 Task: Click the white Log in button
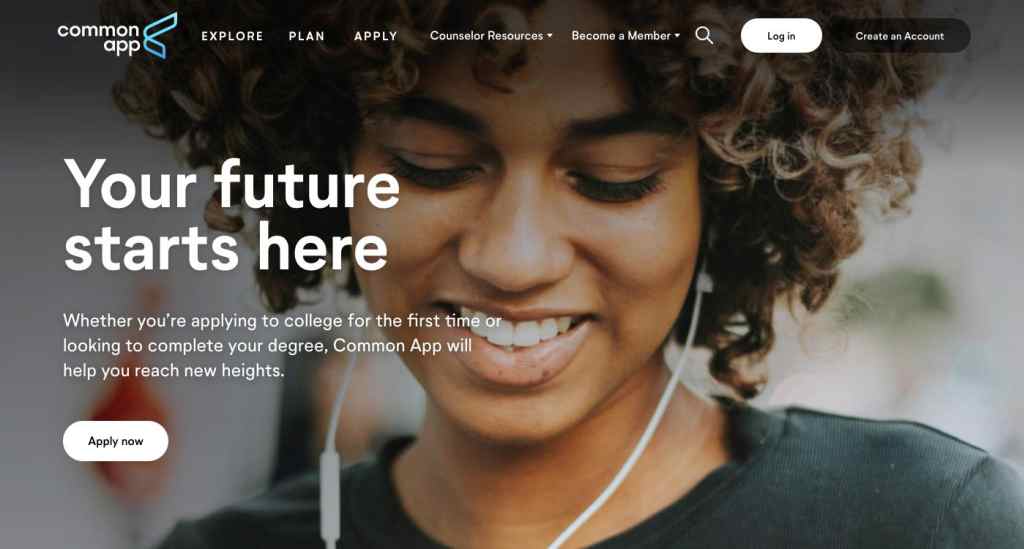pyautogui.click(x=781, y=36)
